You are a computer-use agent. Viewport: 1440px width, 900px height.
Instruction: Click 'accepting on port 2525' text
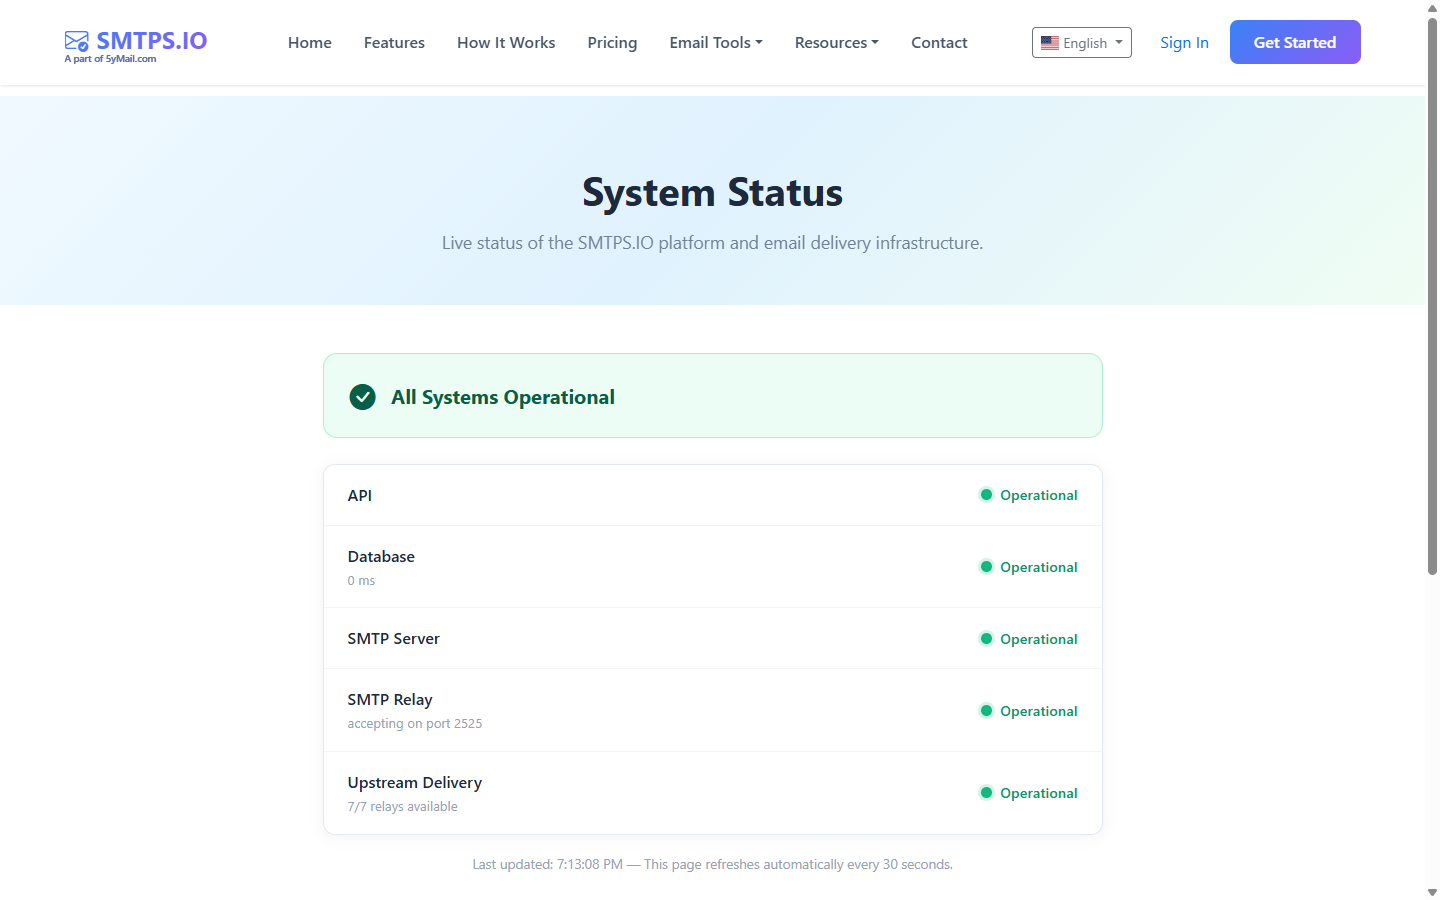click(x=415, y=724)
